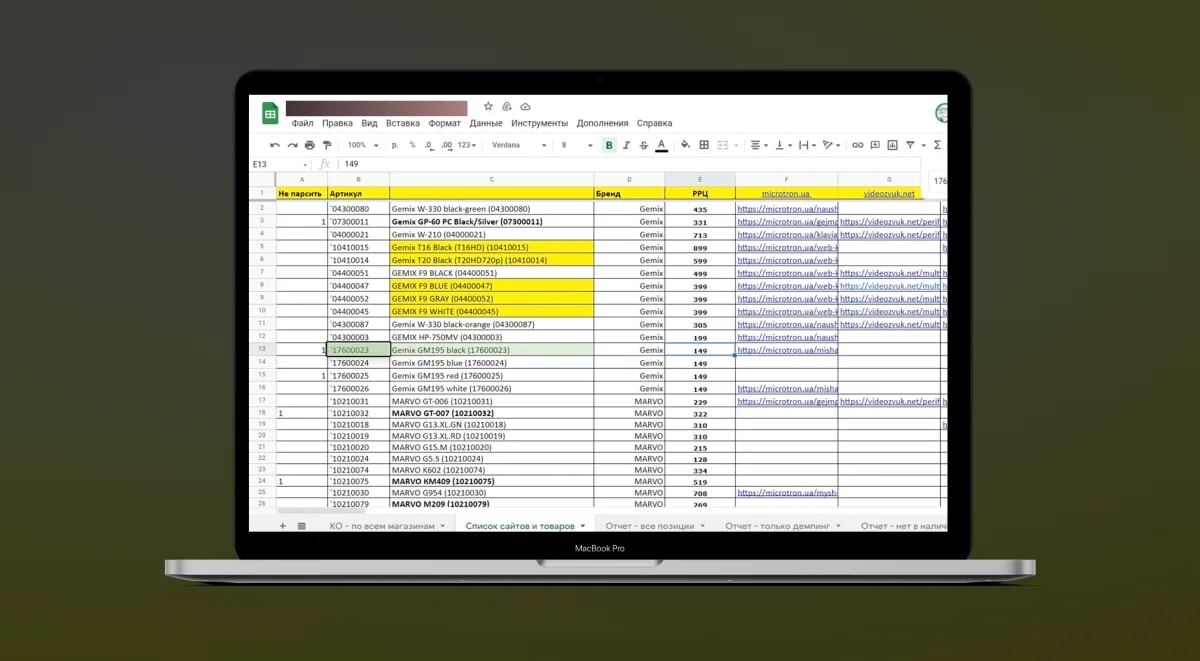Viewport: 1200px width, 661px height.
Task: Open vertical align dropdown
Action: pyautogui.click(x=782, y=145)
